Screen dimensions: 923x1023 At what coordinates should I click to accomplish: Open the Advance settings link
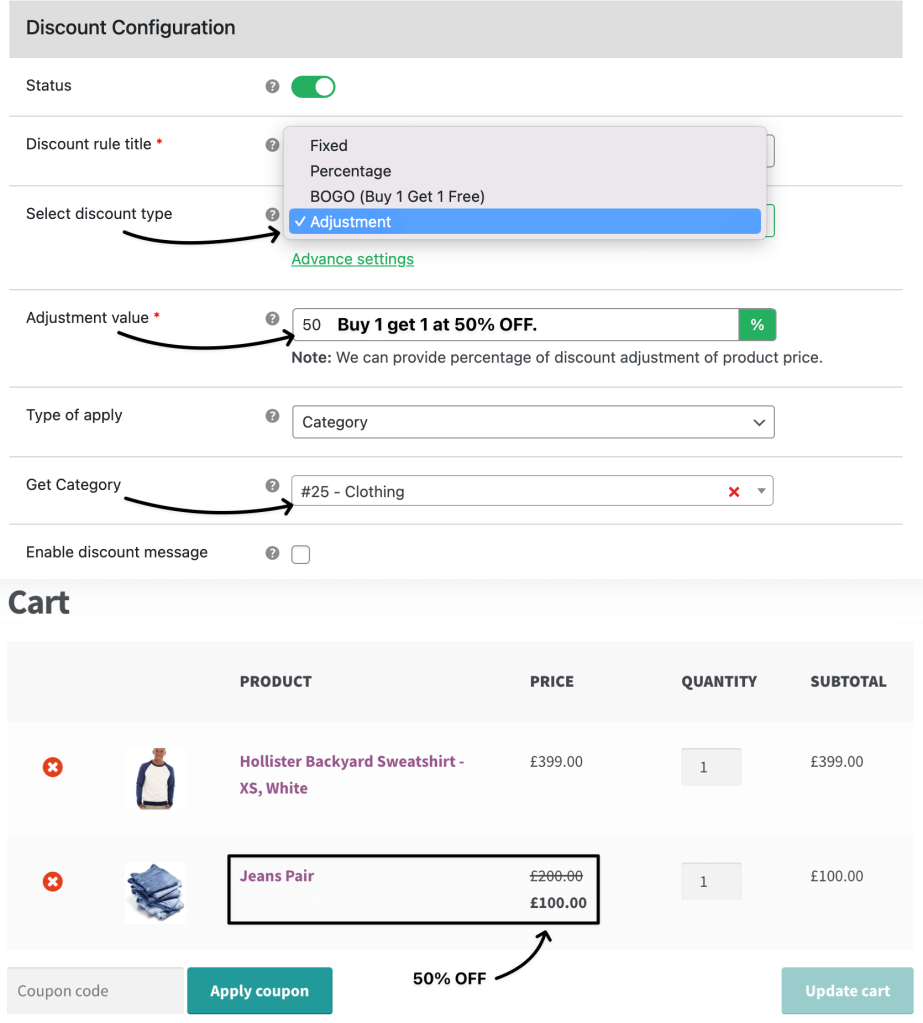pyautogui.click(x=352, y=259)
